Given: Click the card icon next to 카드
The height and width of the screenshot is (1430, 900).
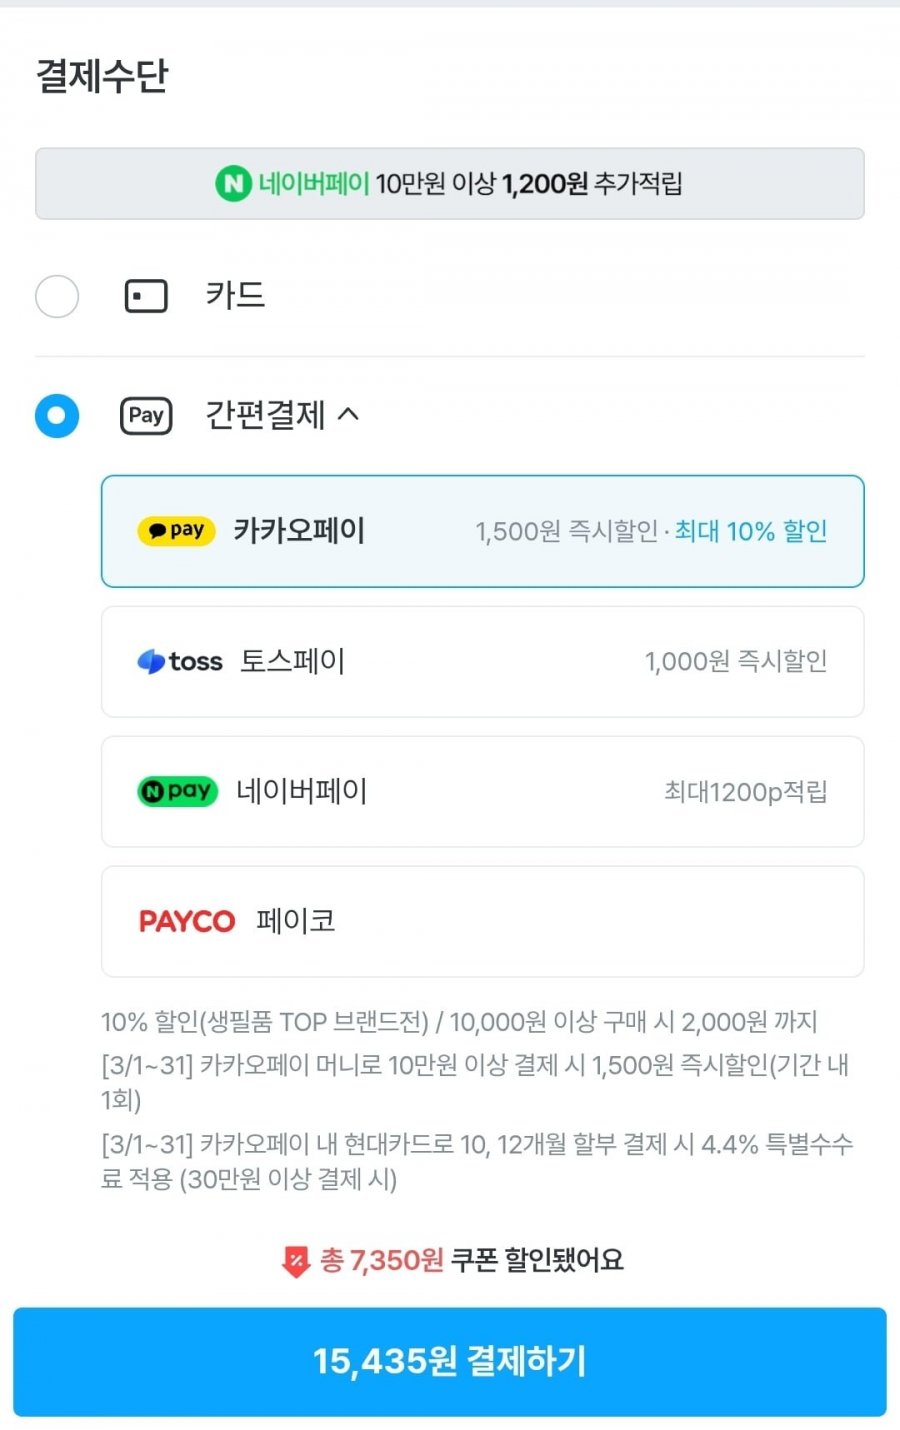Looking at the screenshot, I should [146, 296].
